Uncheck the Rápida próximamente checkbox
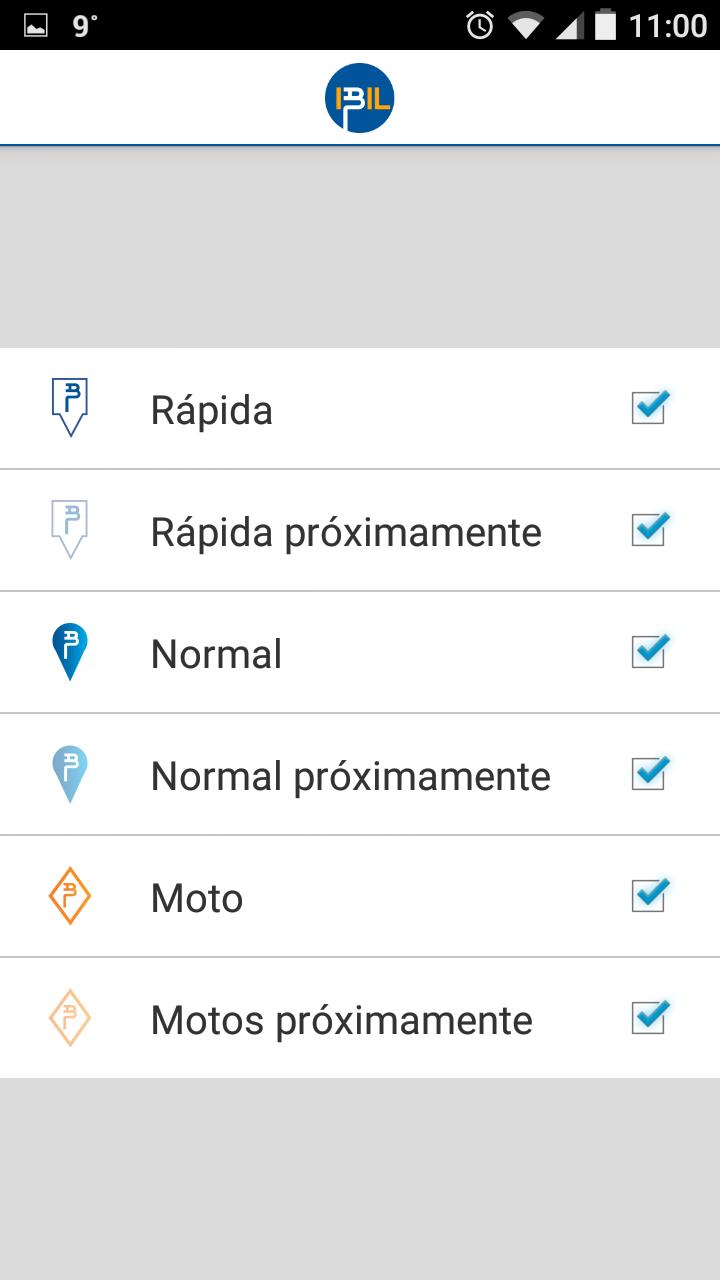720x1280 pixels. point(649,530)
